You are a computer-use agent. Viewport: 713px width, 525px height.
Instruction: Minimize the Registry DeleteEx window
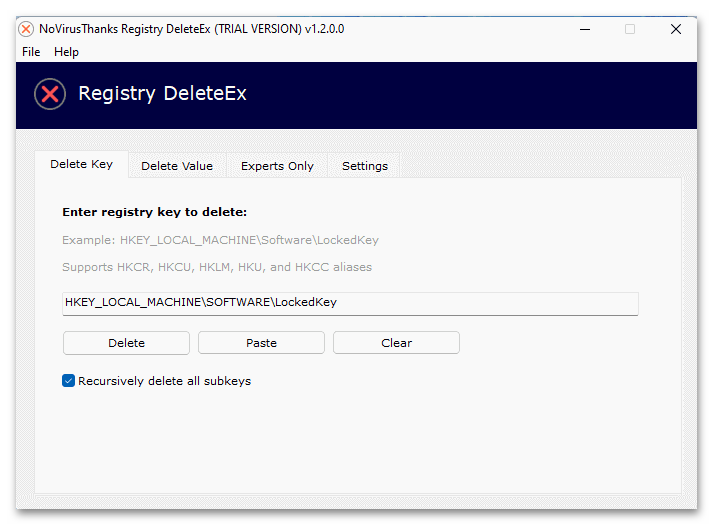coord(585,29)
